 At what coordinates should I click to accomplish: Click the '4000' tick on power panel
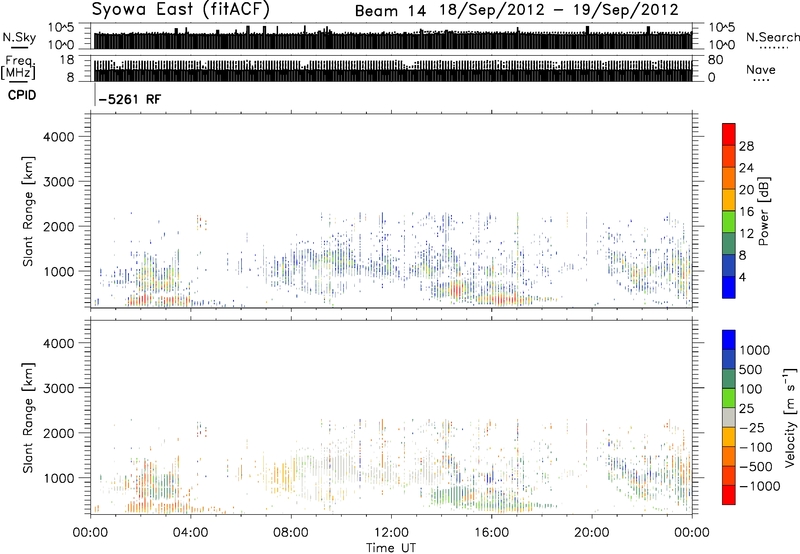58,137
